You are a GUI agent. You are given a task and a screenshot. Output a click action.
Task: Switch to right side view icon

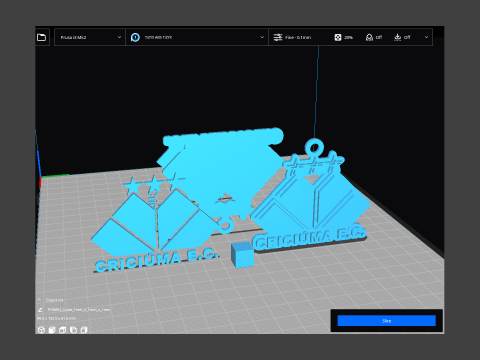[x=84, y=330]
